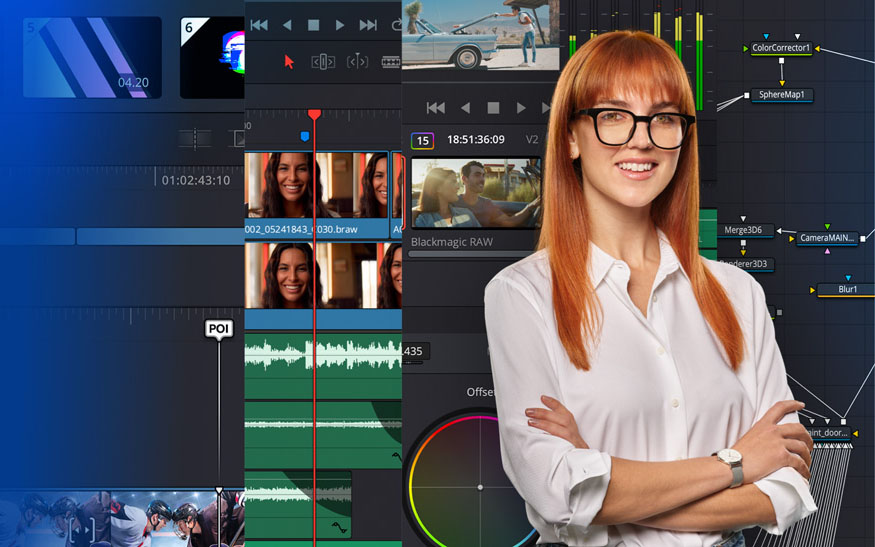Image resolution: width=875 pixels, height=547 pixels.
Task: Click reverse play above timecode 18:51:36:09
Action: click(465, 108)
